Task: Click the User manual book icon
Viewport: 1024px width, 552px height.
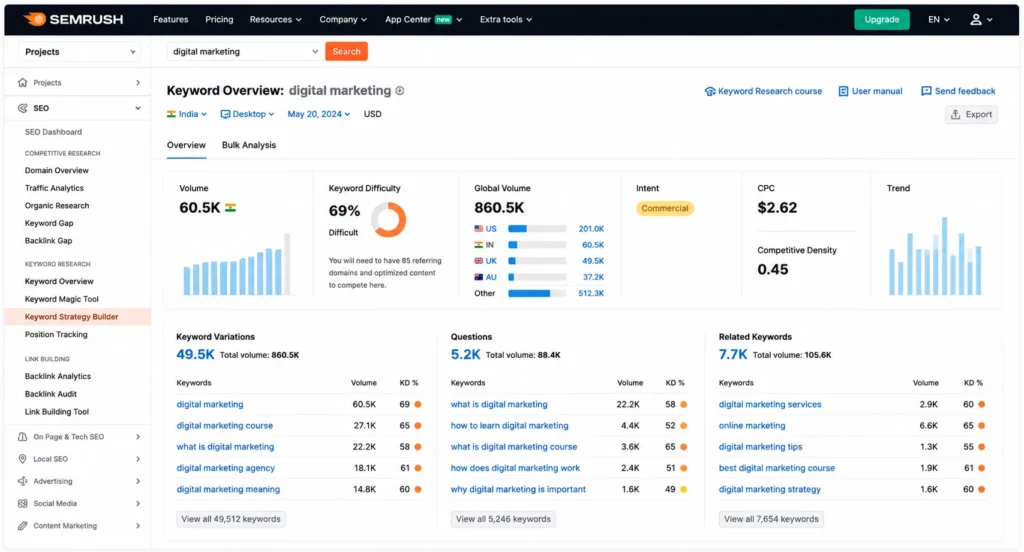Action: (x=843, y=91)
